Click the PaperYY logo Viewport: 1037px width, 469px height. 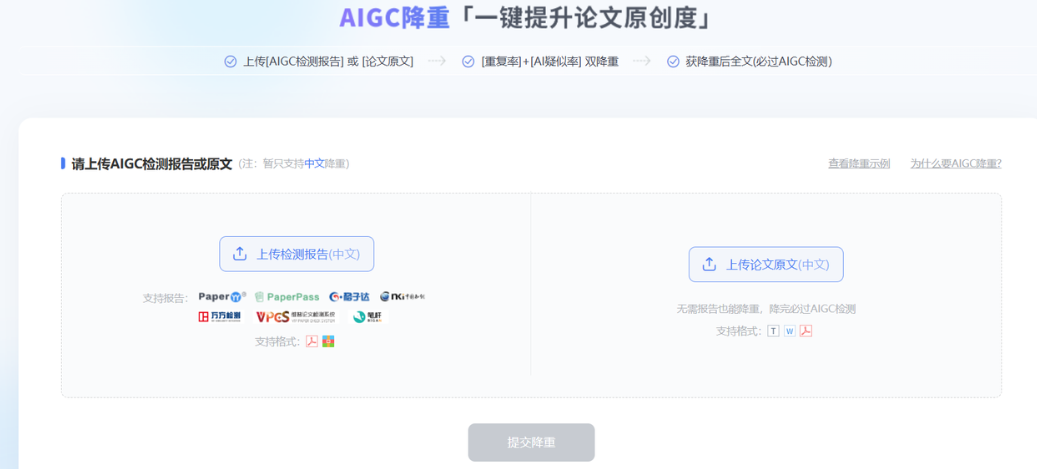pyautogui.click(x=222, y=296)
